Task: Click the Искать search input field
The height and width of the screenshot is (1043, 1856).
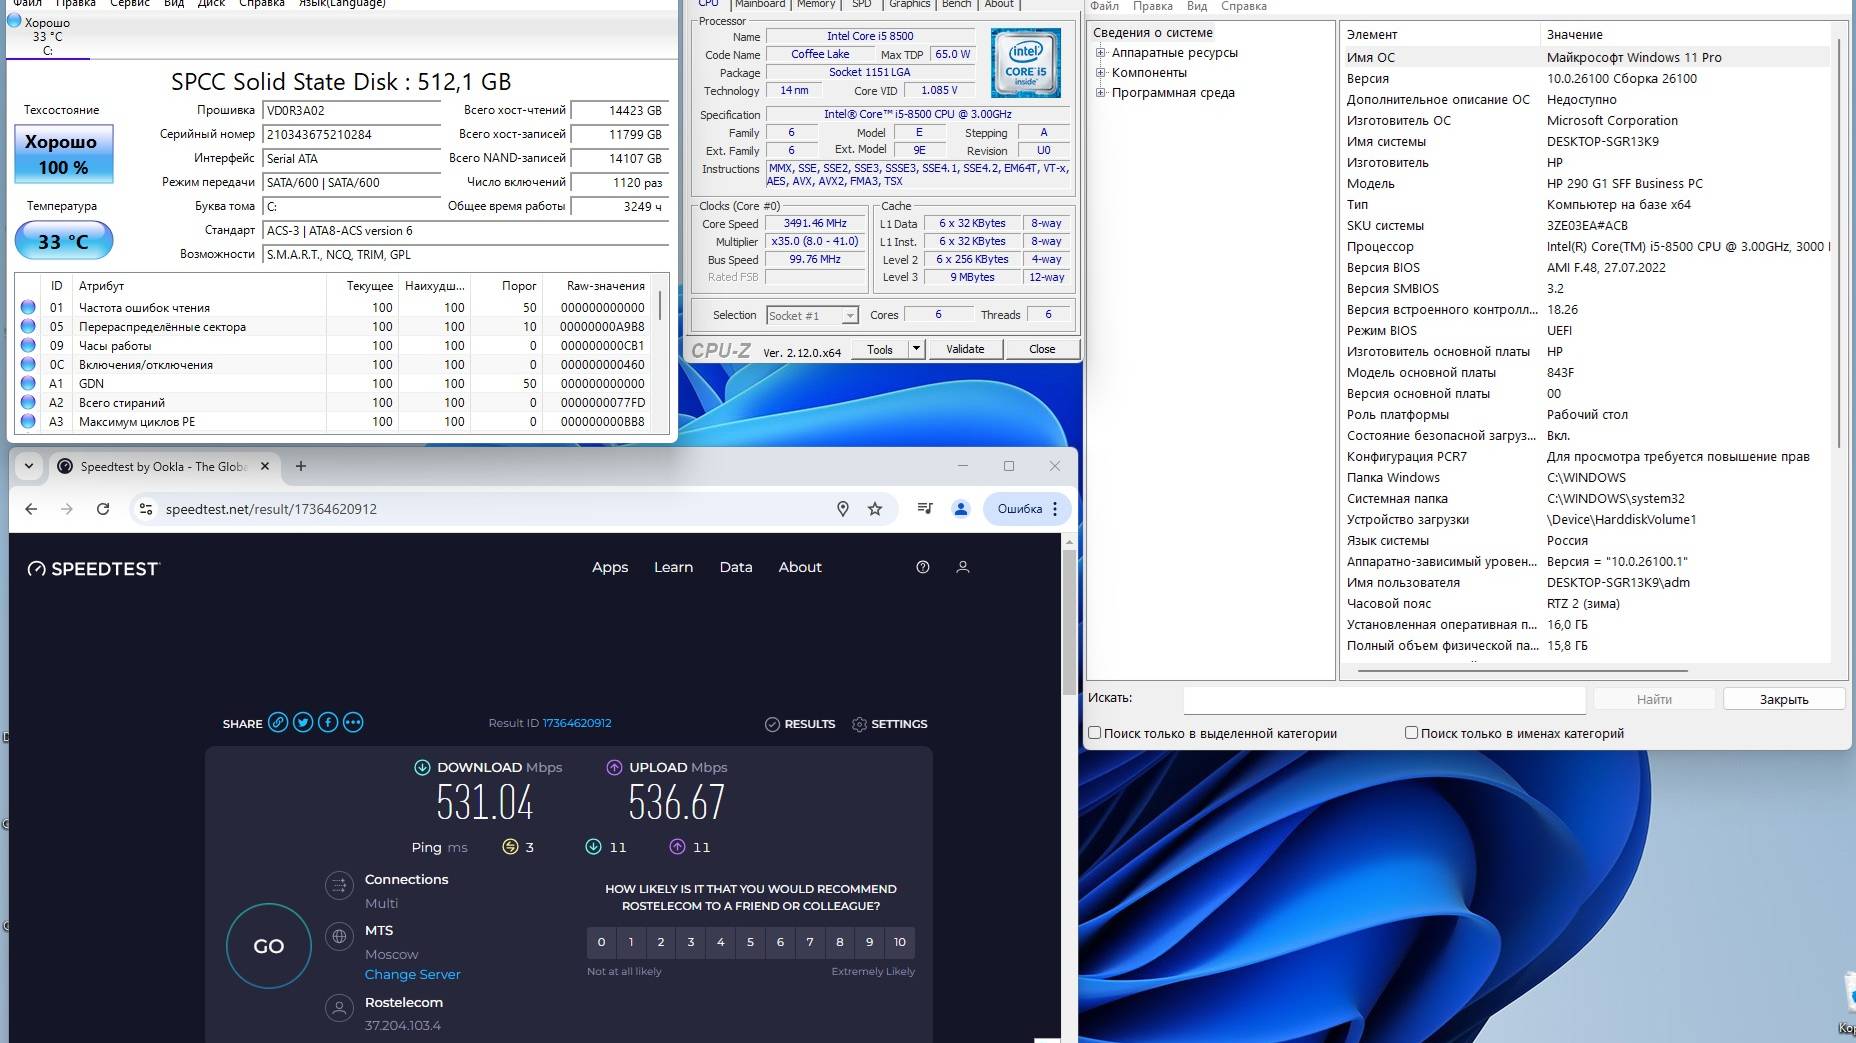Action: point(1384,699)
